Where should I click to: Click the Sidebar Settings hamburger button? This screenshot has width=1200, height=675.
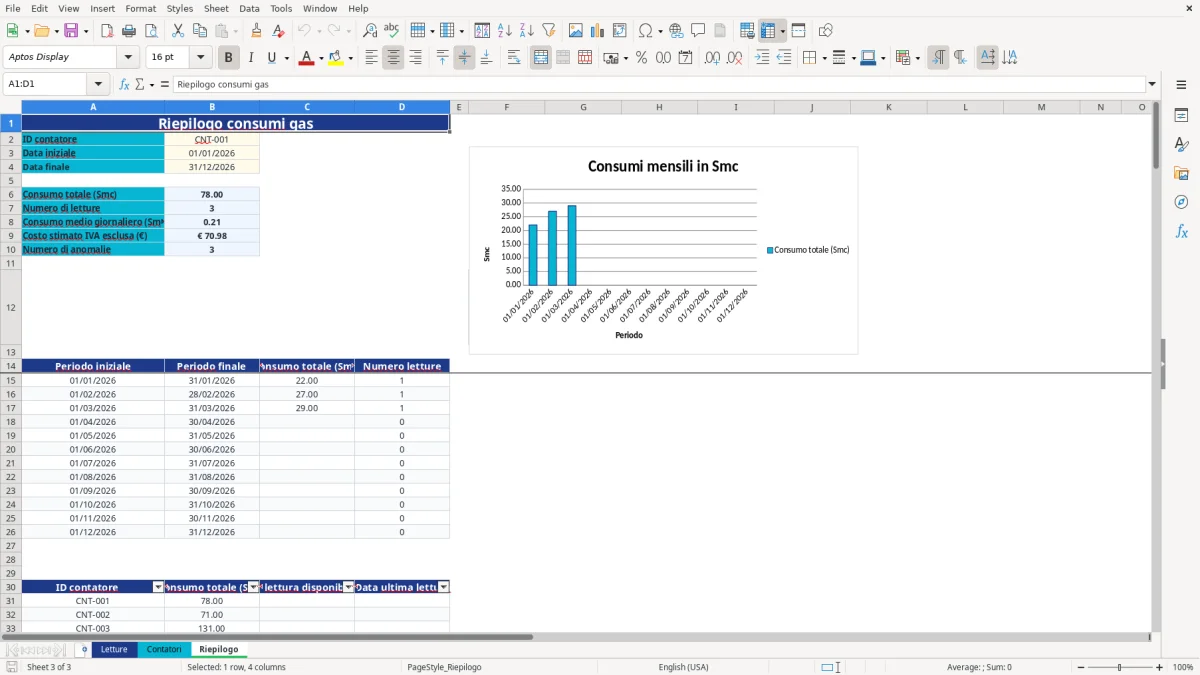1181,84
